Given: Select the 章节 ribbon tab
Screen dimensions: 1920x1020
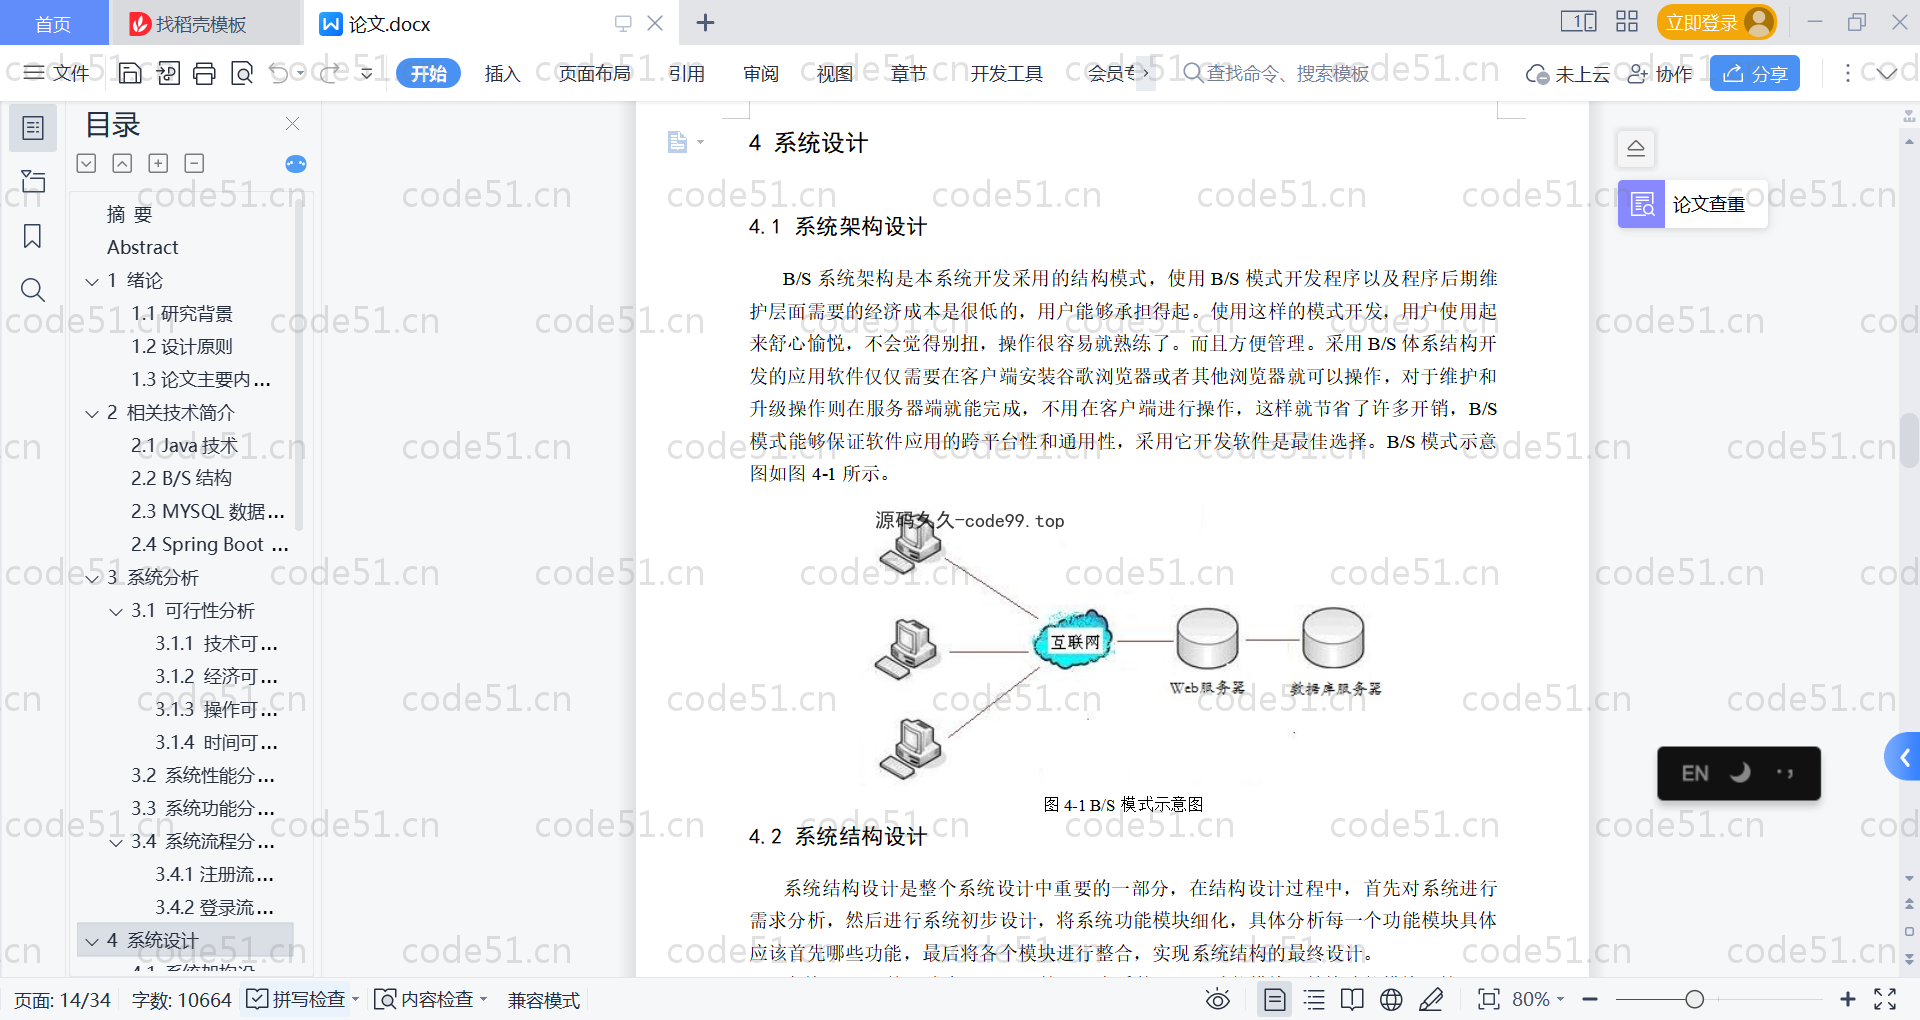Looking at the screenshot, I should pos(909,73).
